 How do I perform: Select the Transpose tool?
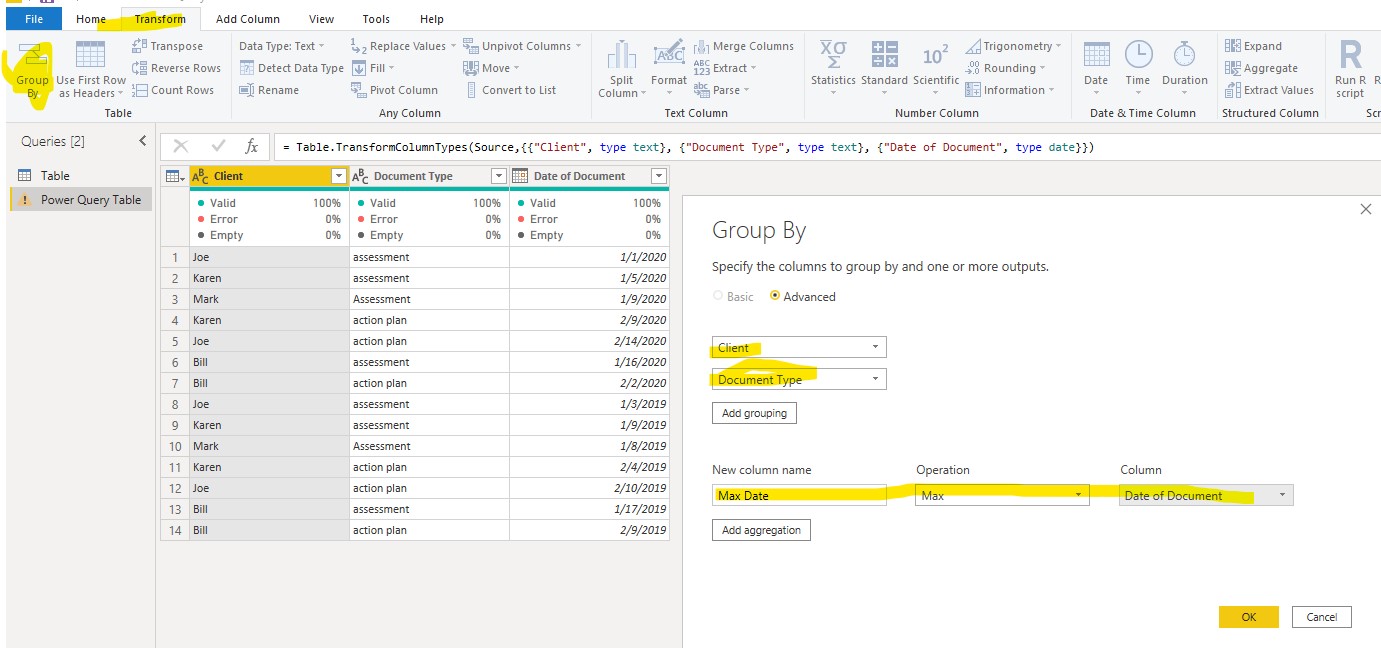pyautogui.click(x=167, y=46)
